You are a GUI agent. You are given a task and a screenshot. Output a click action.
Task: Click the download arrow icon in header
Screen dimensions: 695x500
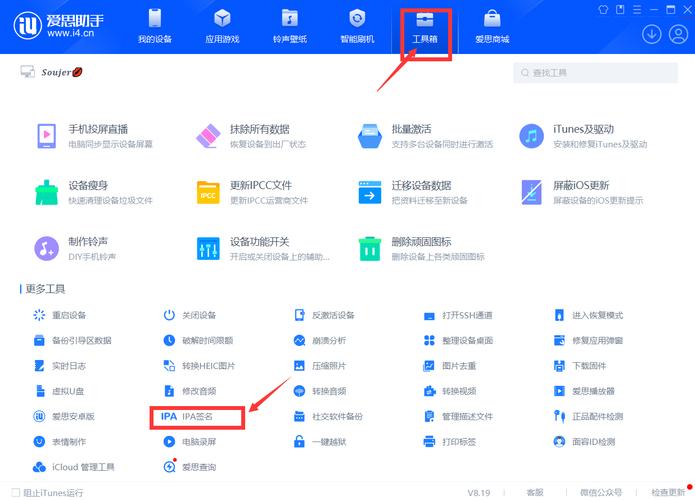tap(652, 34)
